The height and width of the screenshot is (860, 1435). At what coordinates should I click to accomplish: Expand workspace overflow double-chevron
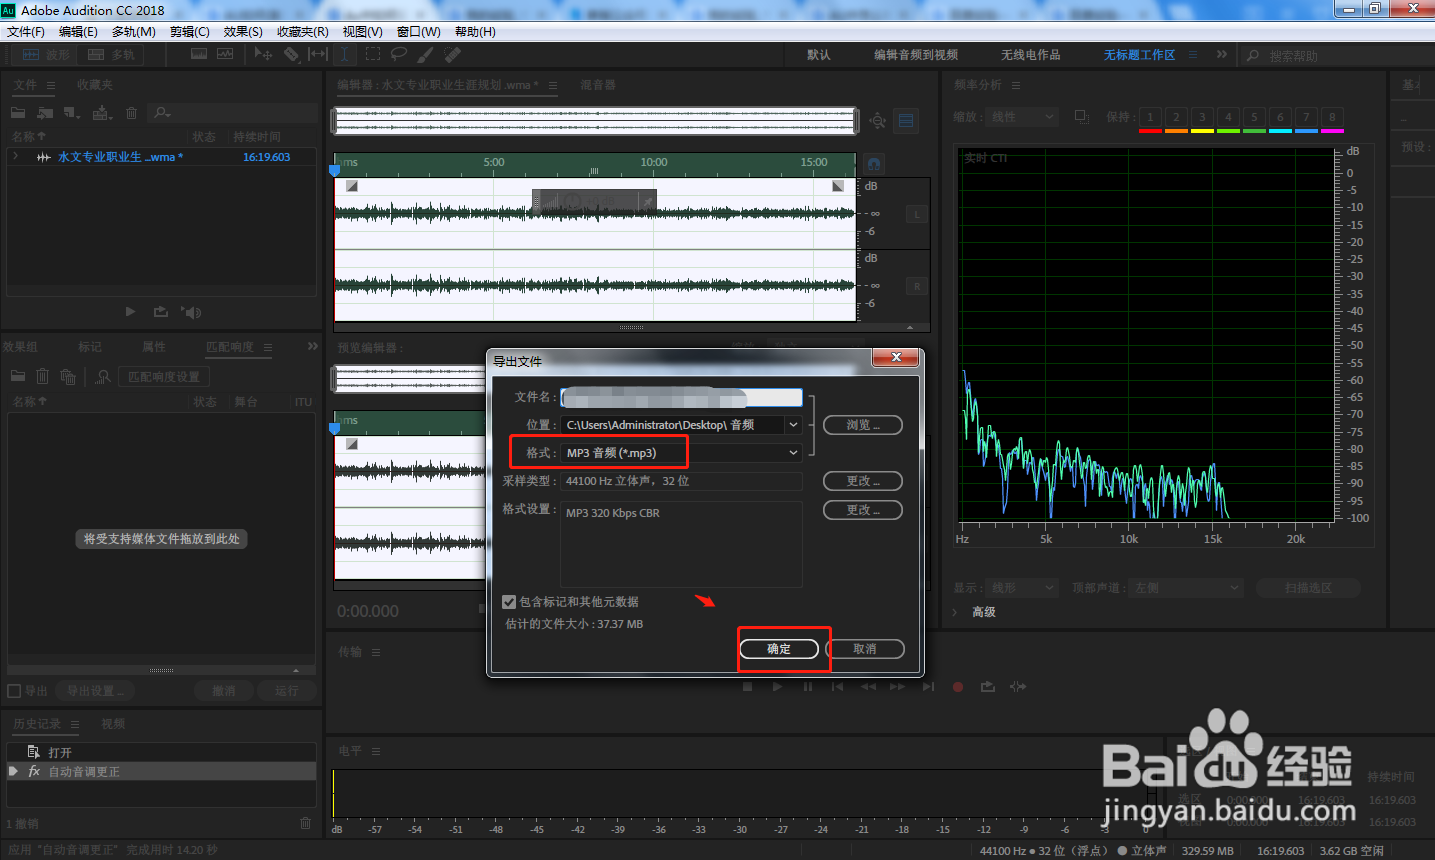tap(1222, 55)
